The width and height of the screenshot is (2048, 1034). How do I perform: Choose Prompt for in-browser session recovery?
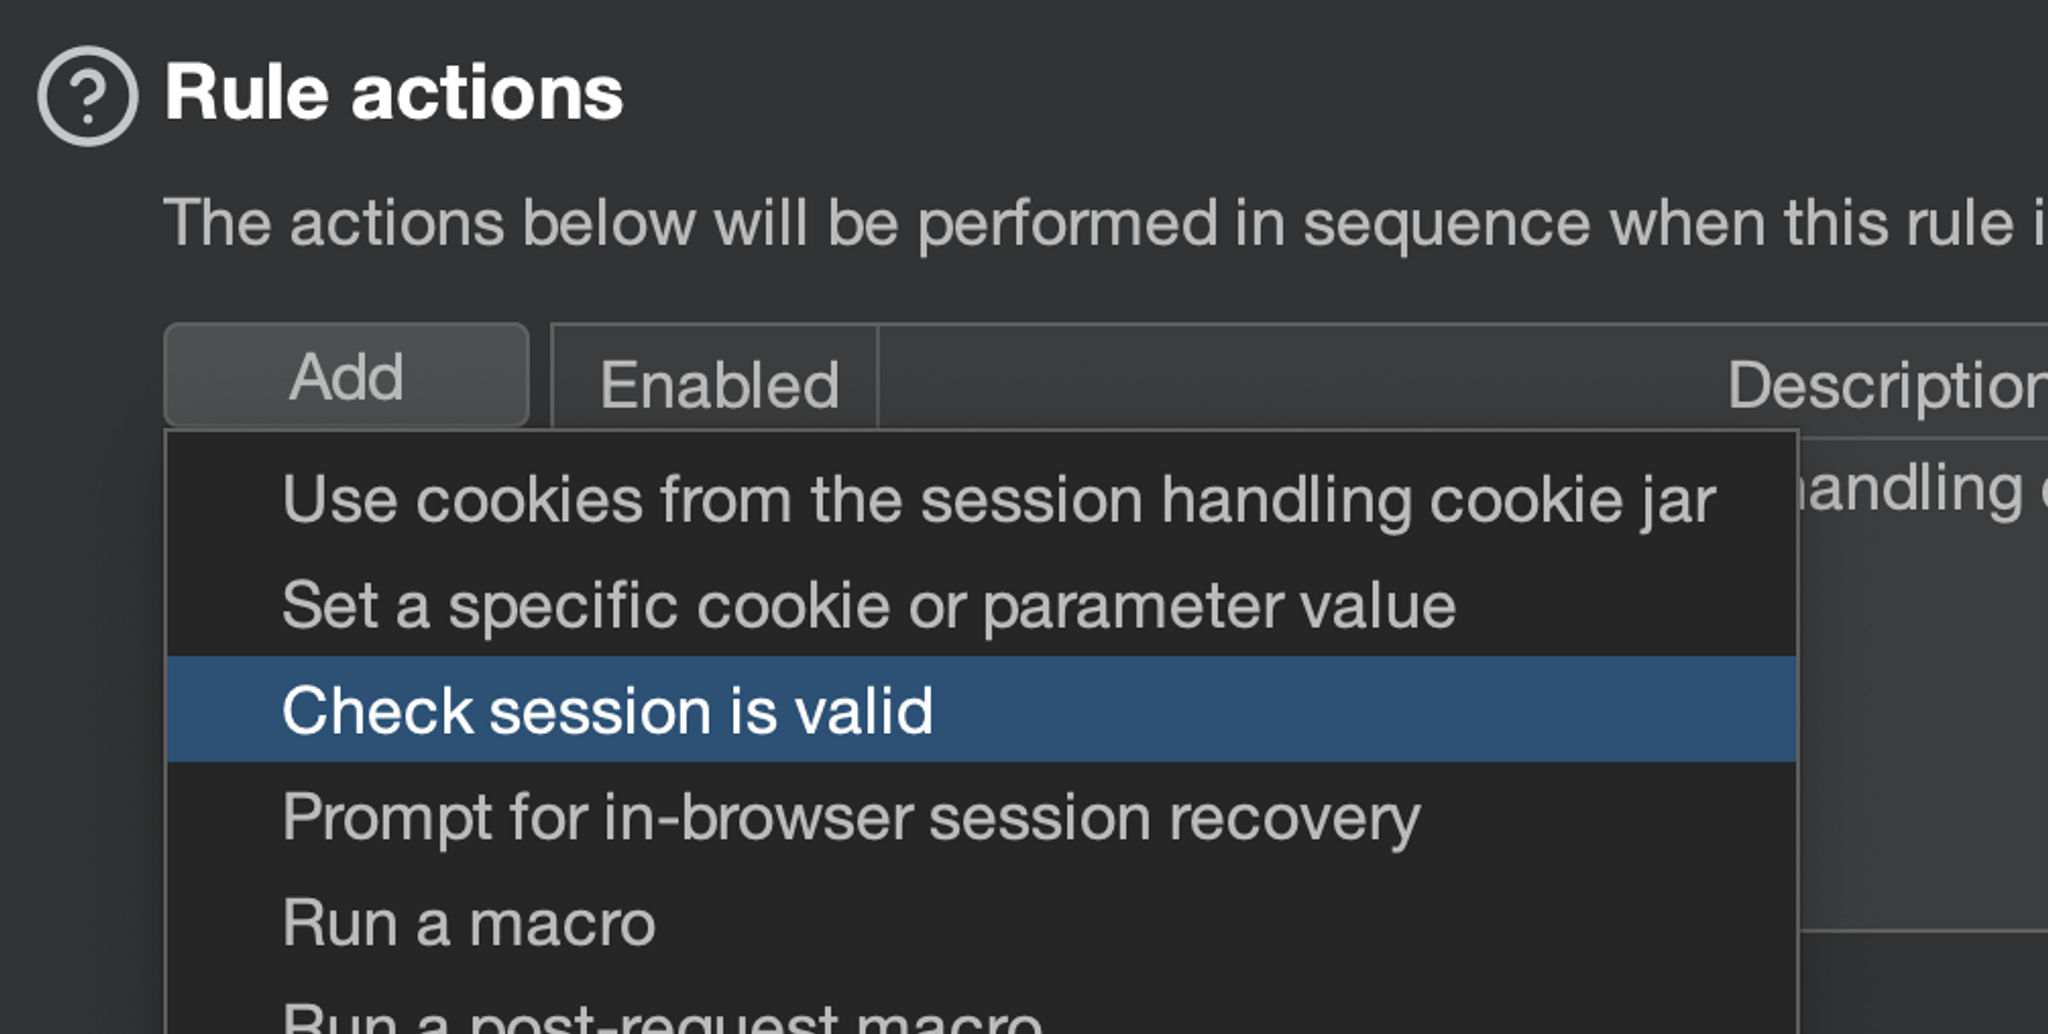pos(850,818)
